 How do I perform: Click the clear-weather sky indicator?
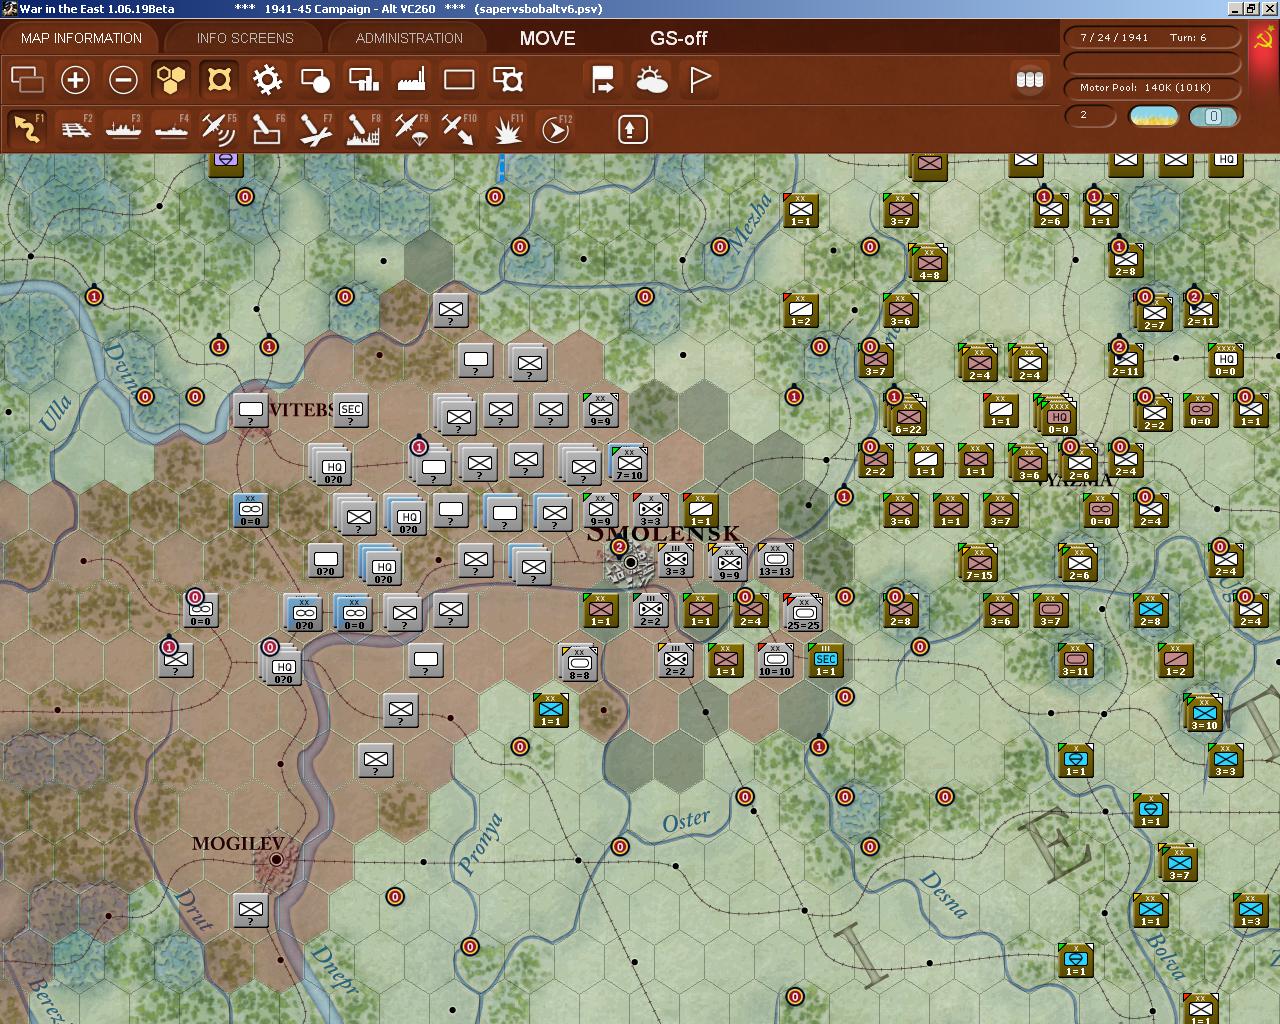tap(1153, 116)
